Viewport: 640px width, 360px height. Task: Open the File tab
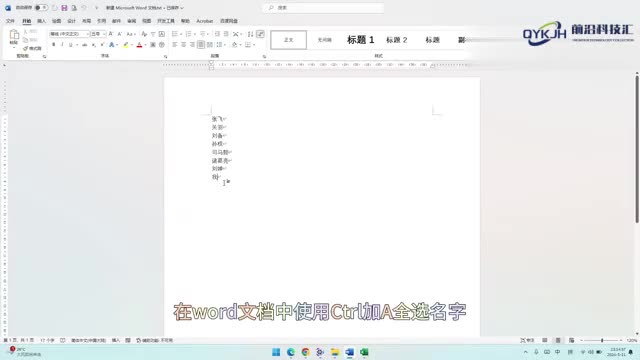(x=10, y=21)
